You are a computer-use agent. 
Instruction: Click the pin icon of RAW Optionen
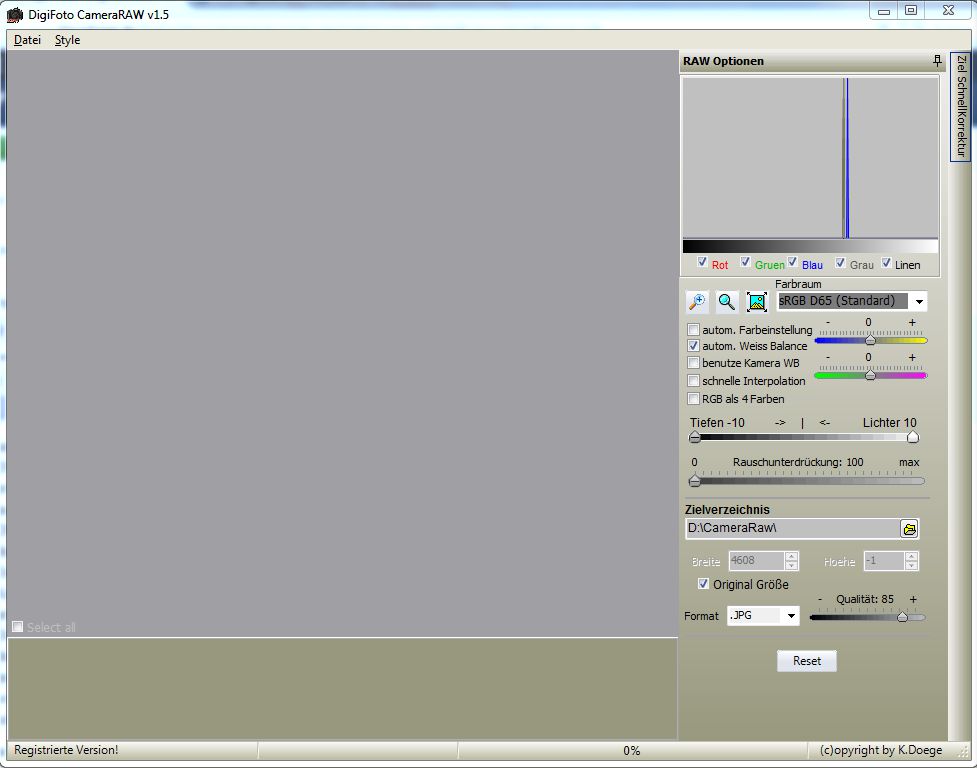[937, 61]
